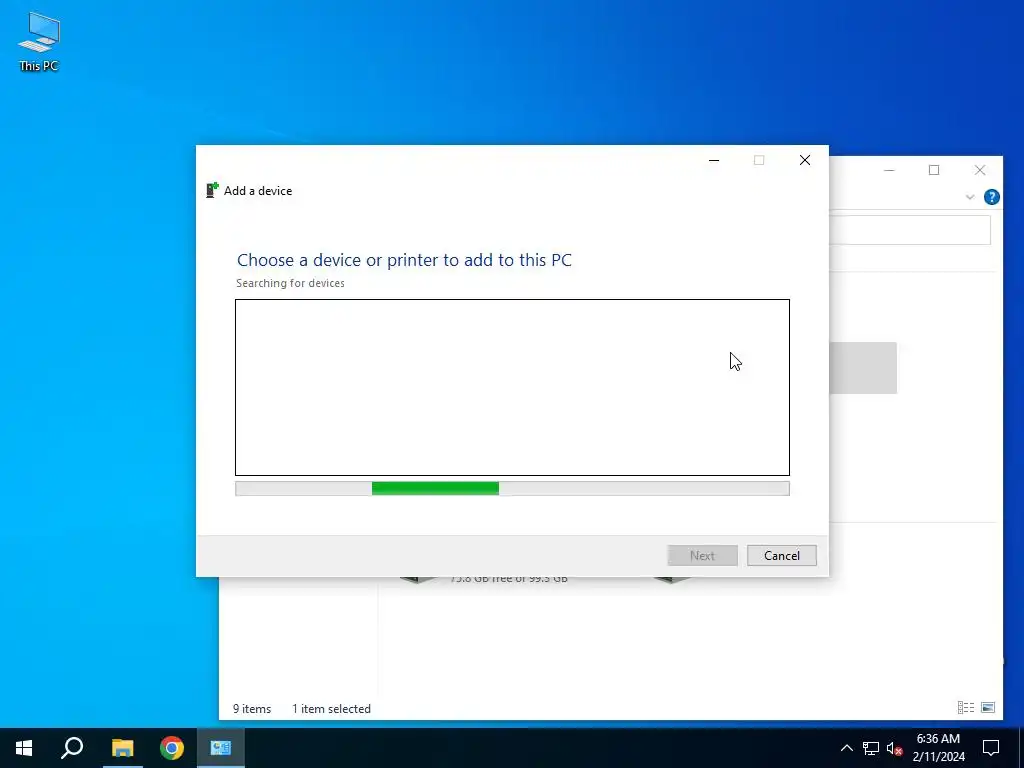The image size is (1024, 768).
Task: Show hidden system tray icons
Action: [x=846, y=748]
